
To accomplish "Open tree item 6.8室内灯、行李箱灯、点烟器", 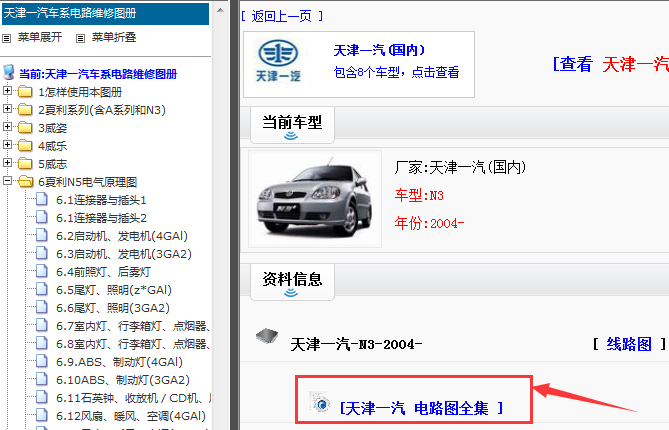I will pos(133,344).
